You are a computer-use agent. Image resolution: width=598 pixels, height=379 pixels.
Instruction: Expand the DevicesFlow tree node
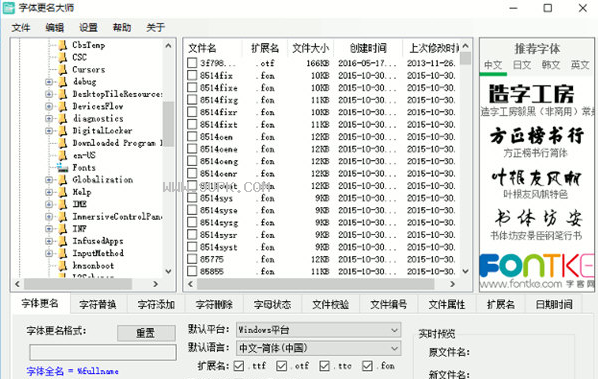tap(49, 106)
